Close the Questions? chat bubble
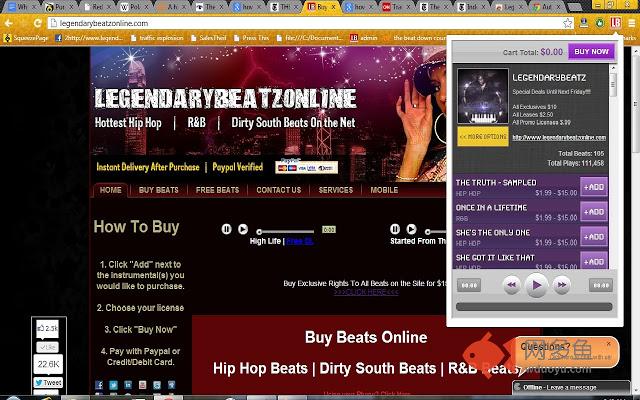The image size is (640, 400). point(609,344)
